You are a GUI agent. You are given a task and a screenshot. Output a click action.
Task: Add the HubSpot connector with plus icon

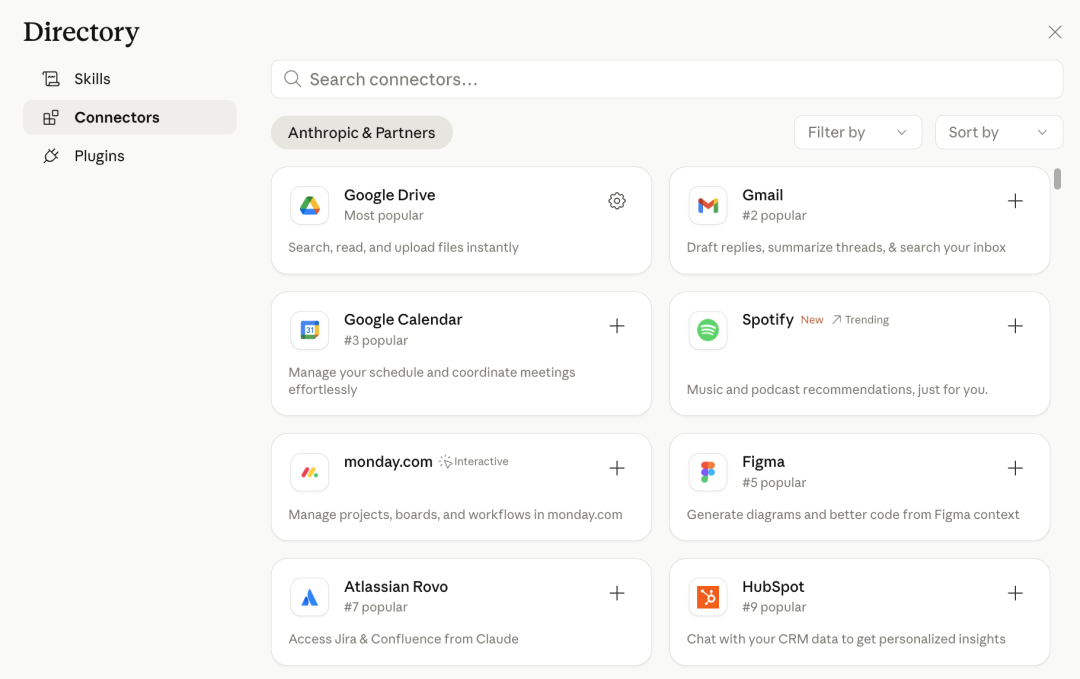point(1015,593)
